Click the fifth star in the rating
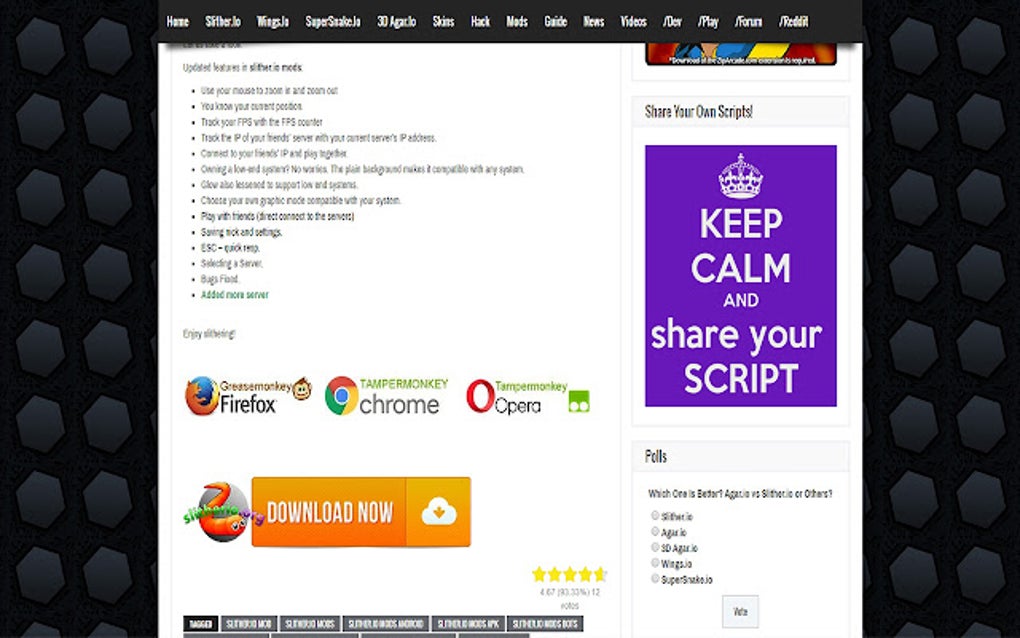This screenshot has height=638, width=1020. [x=600, y=574]
